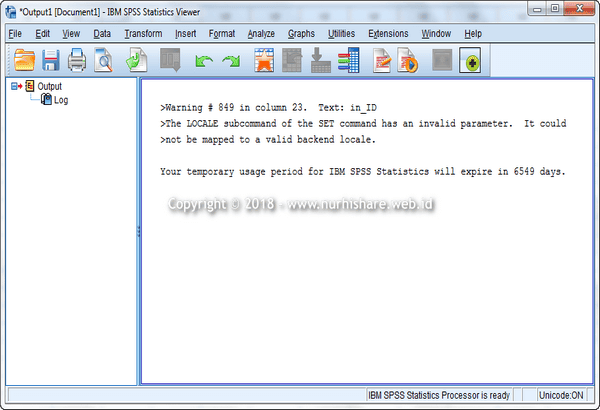Image resolution: width=600 pixels, height=410 pixels.
Task: Open the Format menu
Action: pos(222,34)
